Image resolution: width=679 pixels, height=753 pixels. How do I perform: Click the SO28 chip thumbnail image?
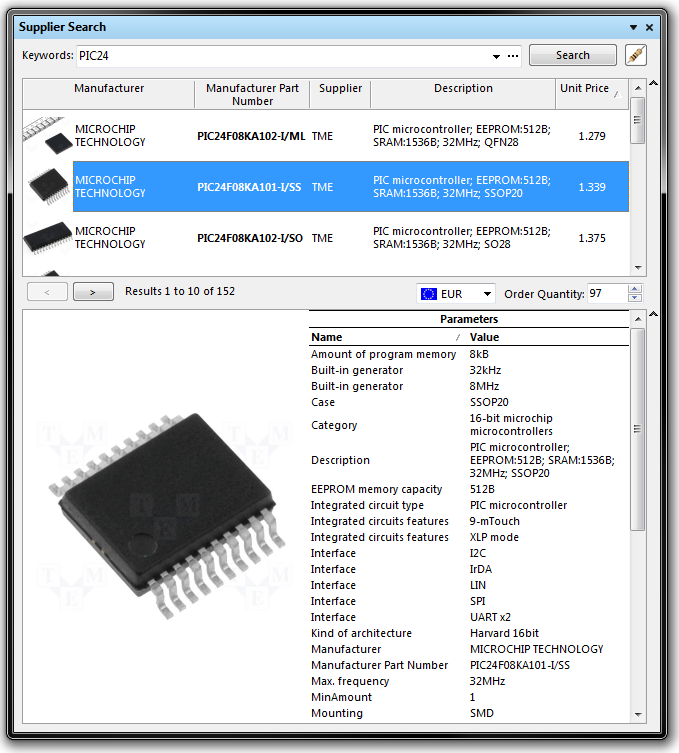point(48,237)
